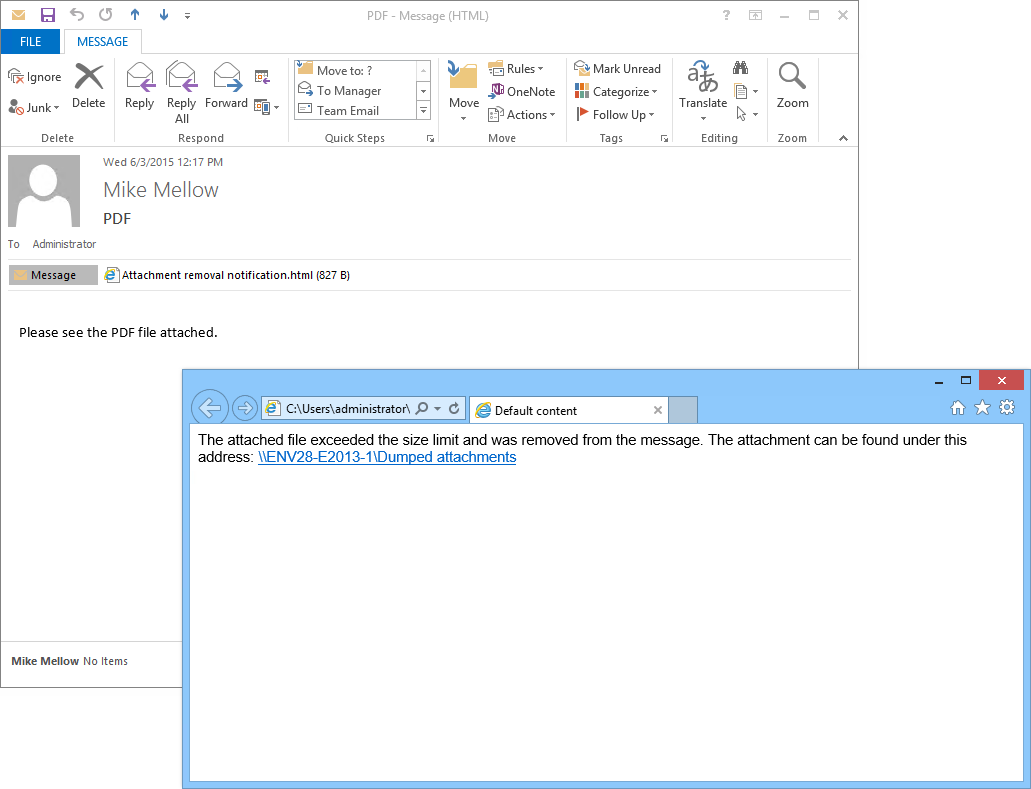Open the Follow Up flag menu

pyautogui.click(x=615, y=114)
